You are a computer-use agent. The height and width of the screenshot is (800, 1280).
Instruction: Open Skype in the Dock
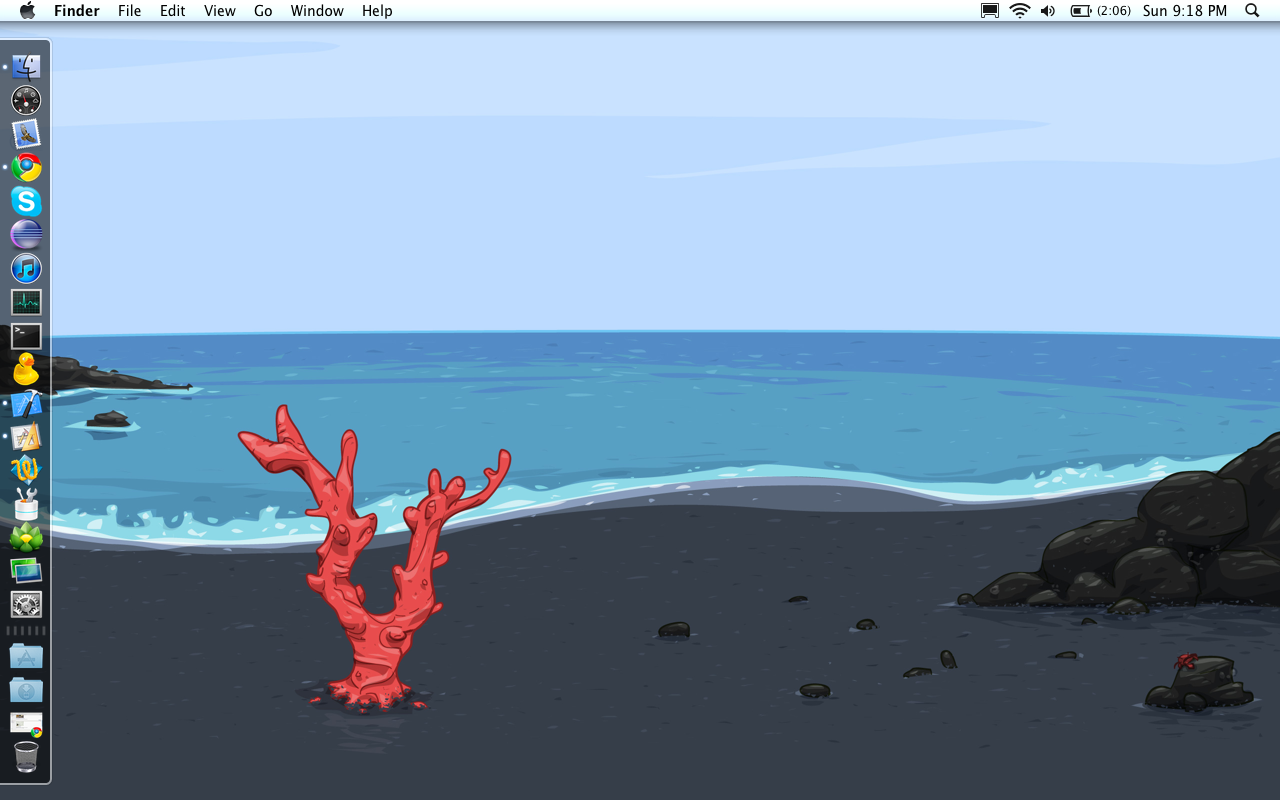(26, 201)
